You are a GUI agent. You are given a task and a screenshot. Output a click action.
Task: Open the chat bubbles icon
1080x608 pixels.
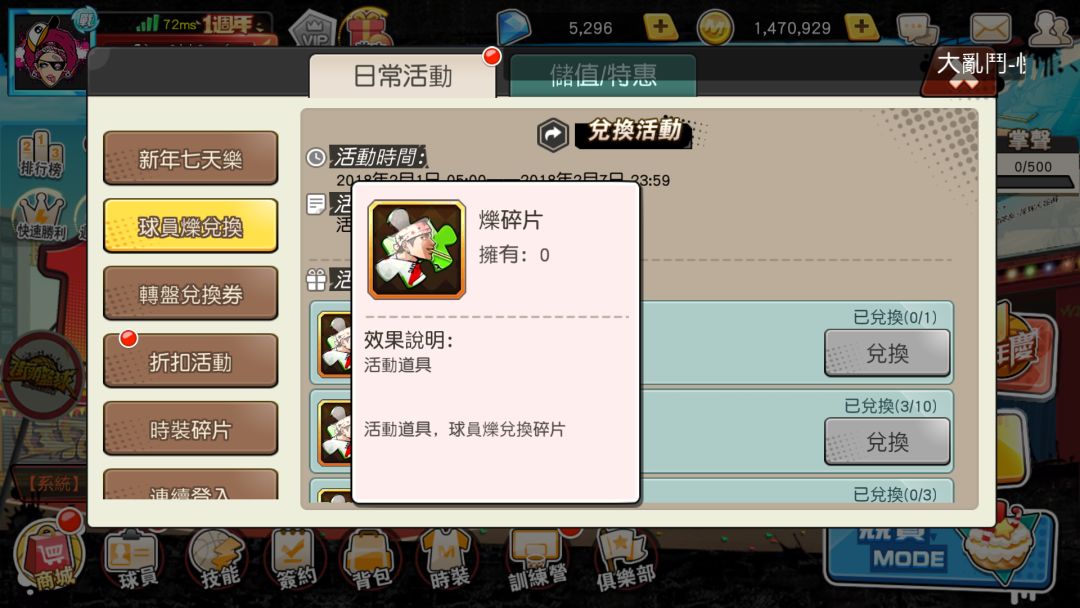click(x=917, y=29)
